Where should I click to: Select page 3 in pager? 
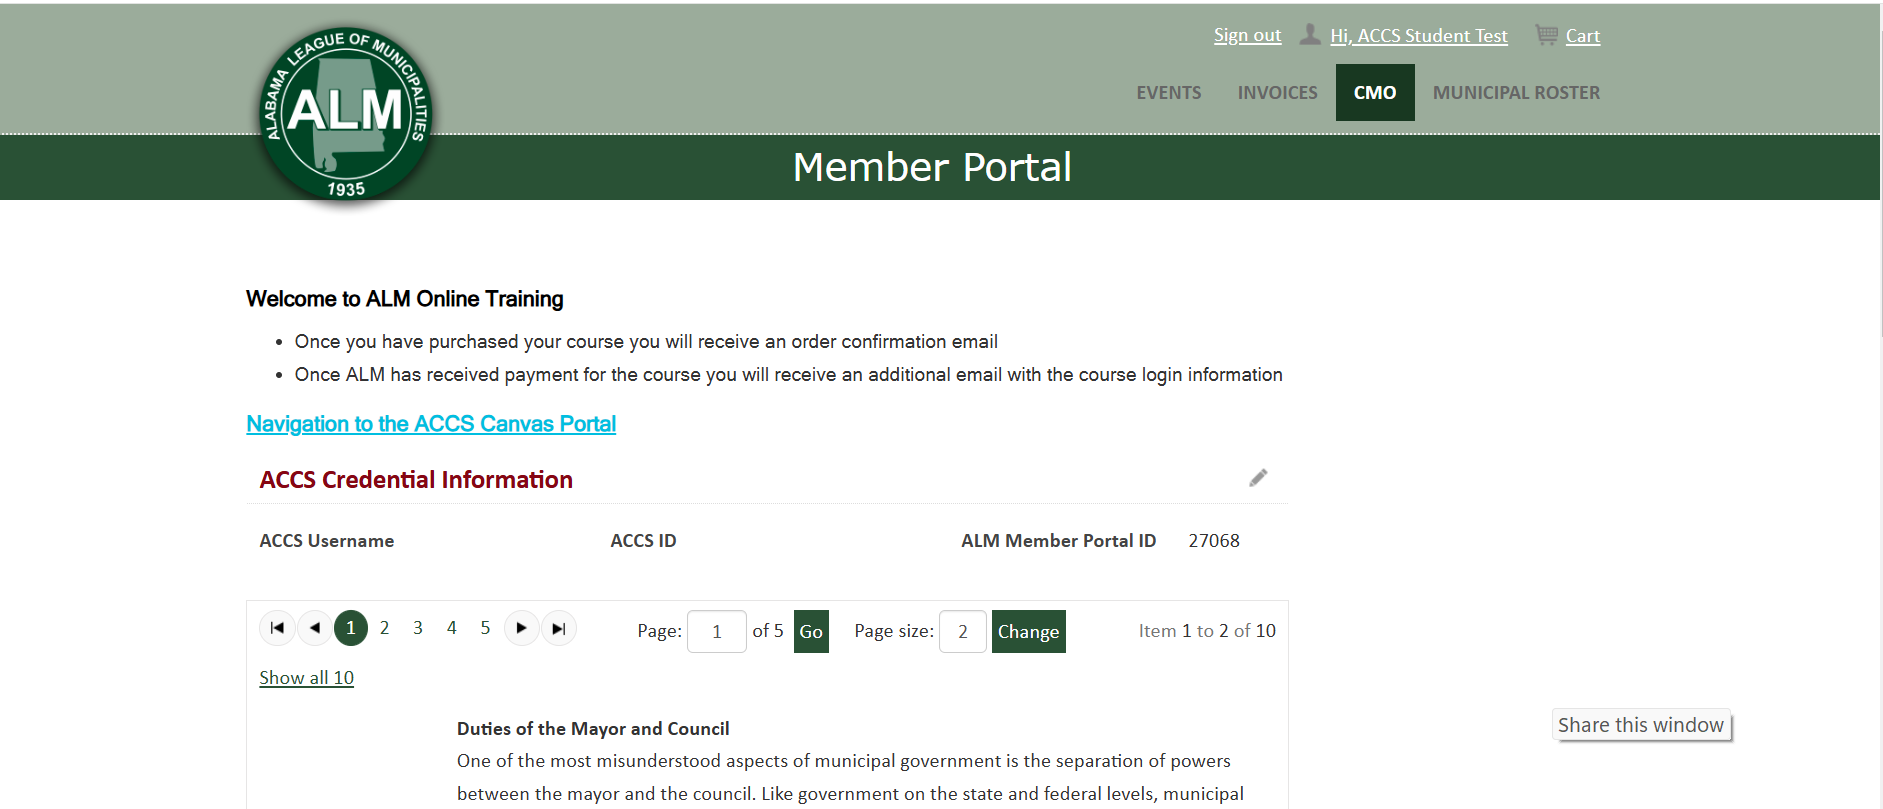point(418,628)
